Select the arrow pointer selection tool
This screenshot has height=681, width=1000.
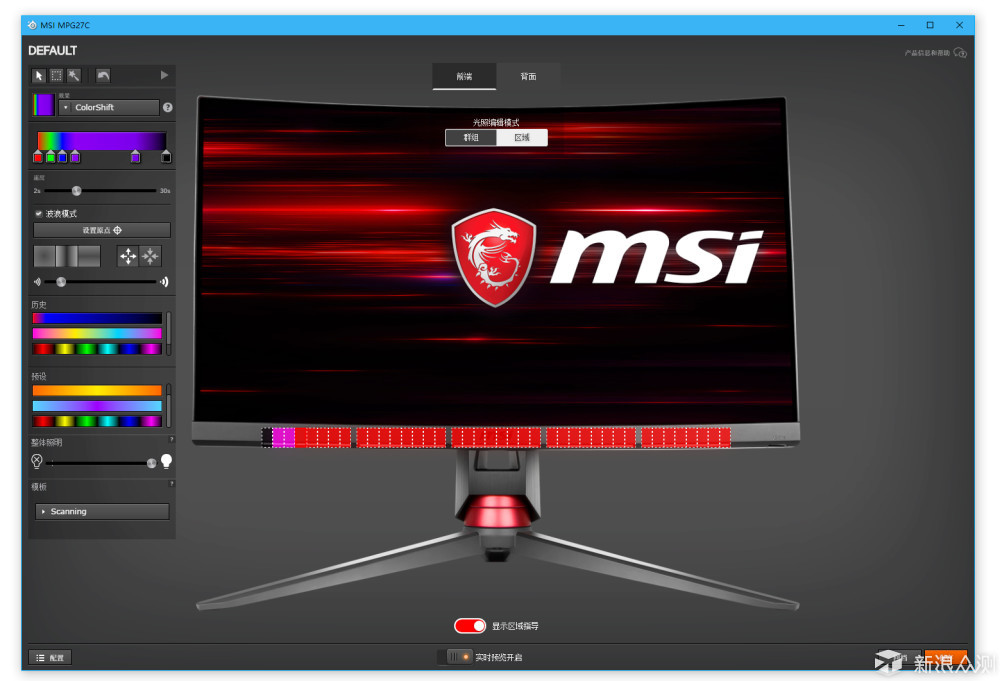[39, 75]
